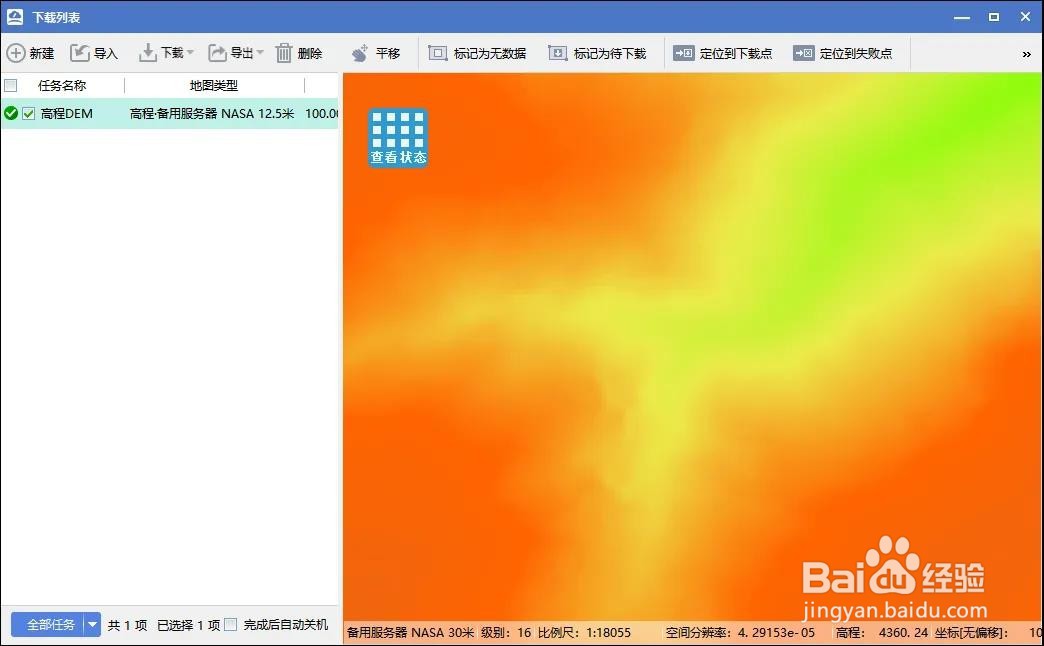Click the 级别: 16 status entry
The height and width of the screenshot is (646, 1044).
[x=506, y=633]
